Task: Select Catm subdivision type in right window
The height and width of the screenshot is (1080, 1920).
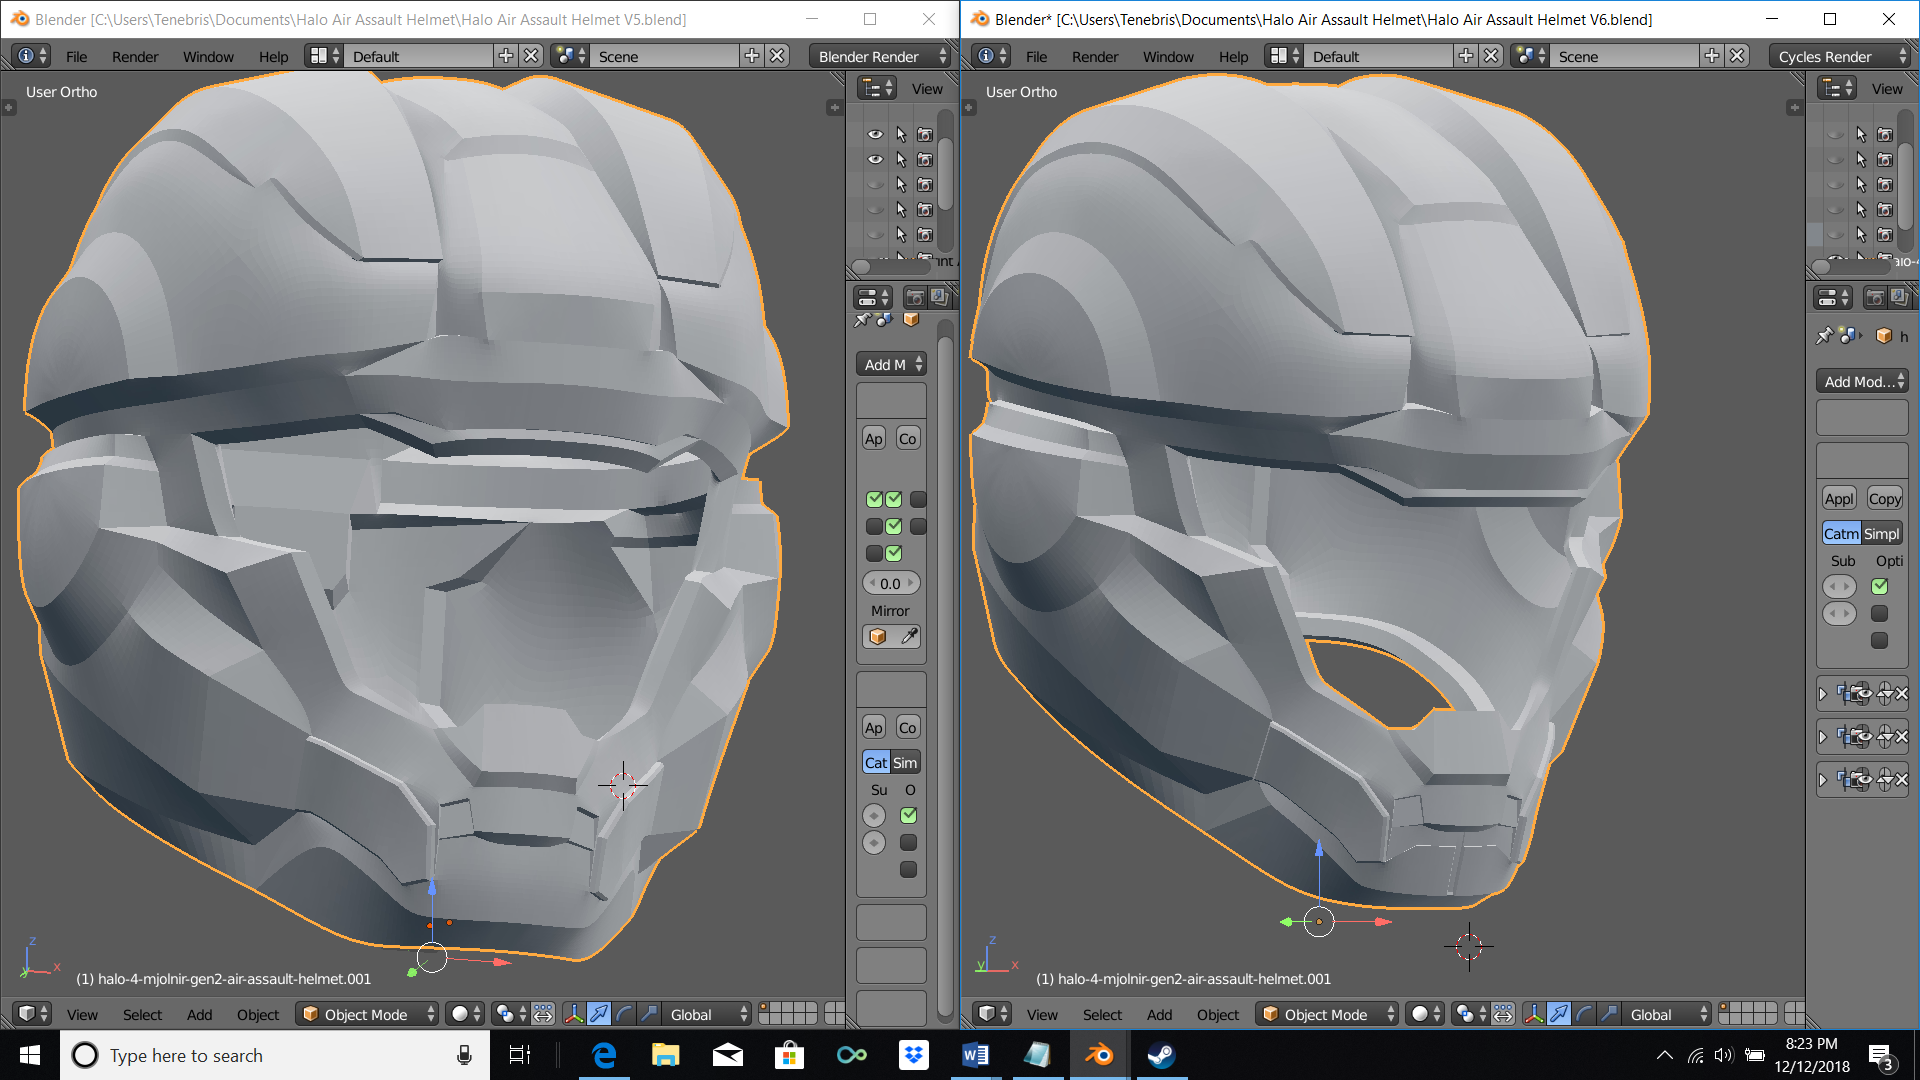Action: click(x=1841, y=533)
